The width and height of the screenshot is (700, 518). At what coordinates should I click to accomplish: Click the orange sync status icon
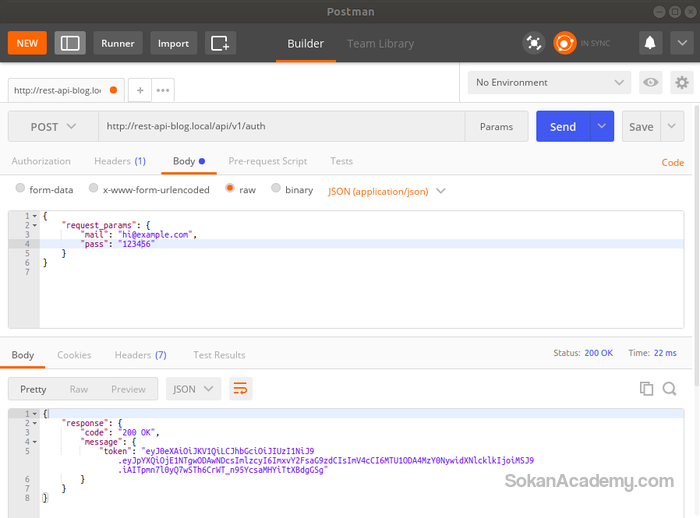click(565, 43)
